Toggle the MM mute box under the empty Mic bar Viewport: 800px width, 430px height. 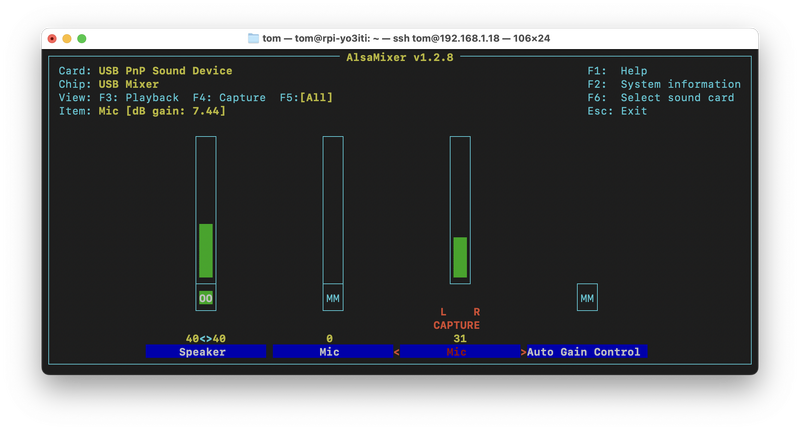[333, 298]
